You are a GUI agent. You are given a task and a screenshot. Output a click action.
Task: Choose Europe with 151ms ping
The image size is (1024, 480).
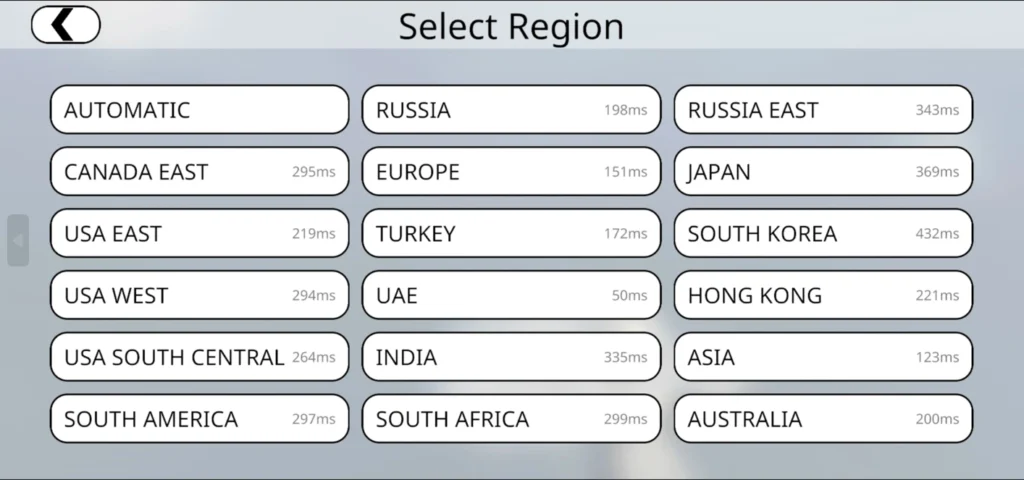511,172
